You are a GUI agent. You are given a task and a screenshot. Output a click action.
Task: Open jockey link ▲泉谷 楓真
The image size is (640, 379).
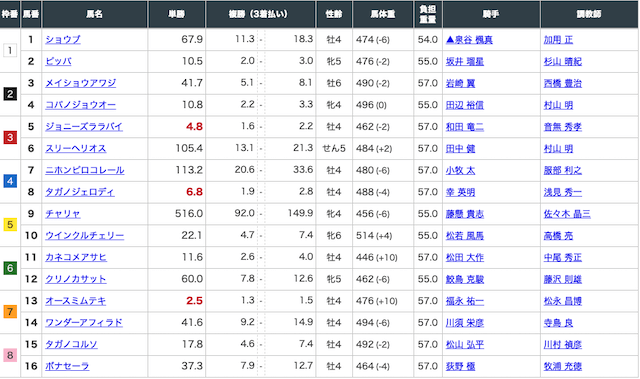[469, 40]
